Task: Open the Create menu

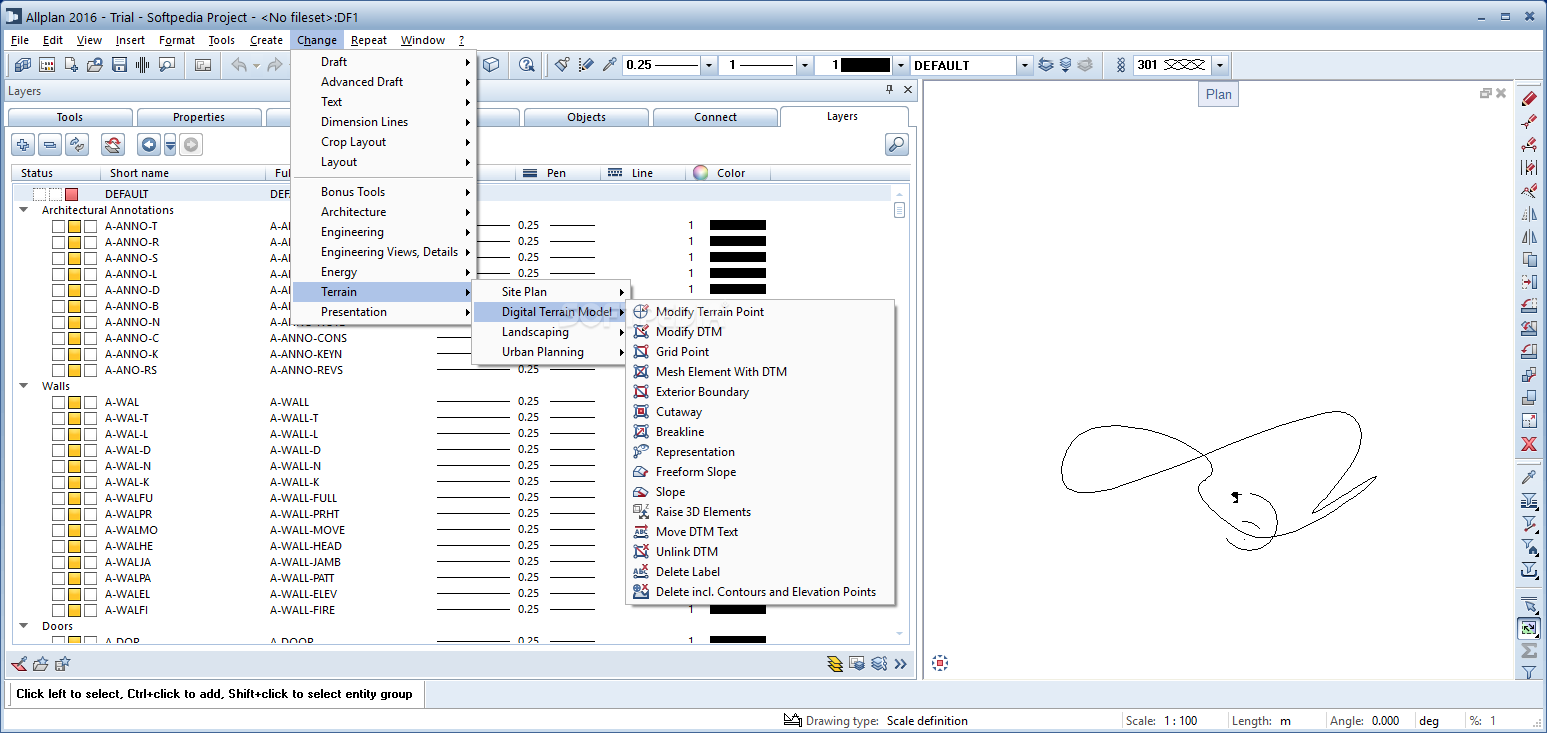Action: click(x=266, y=40)
